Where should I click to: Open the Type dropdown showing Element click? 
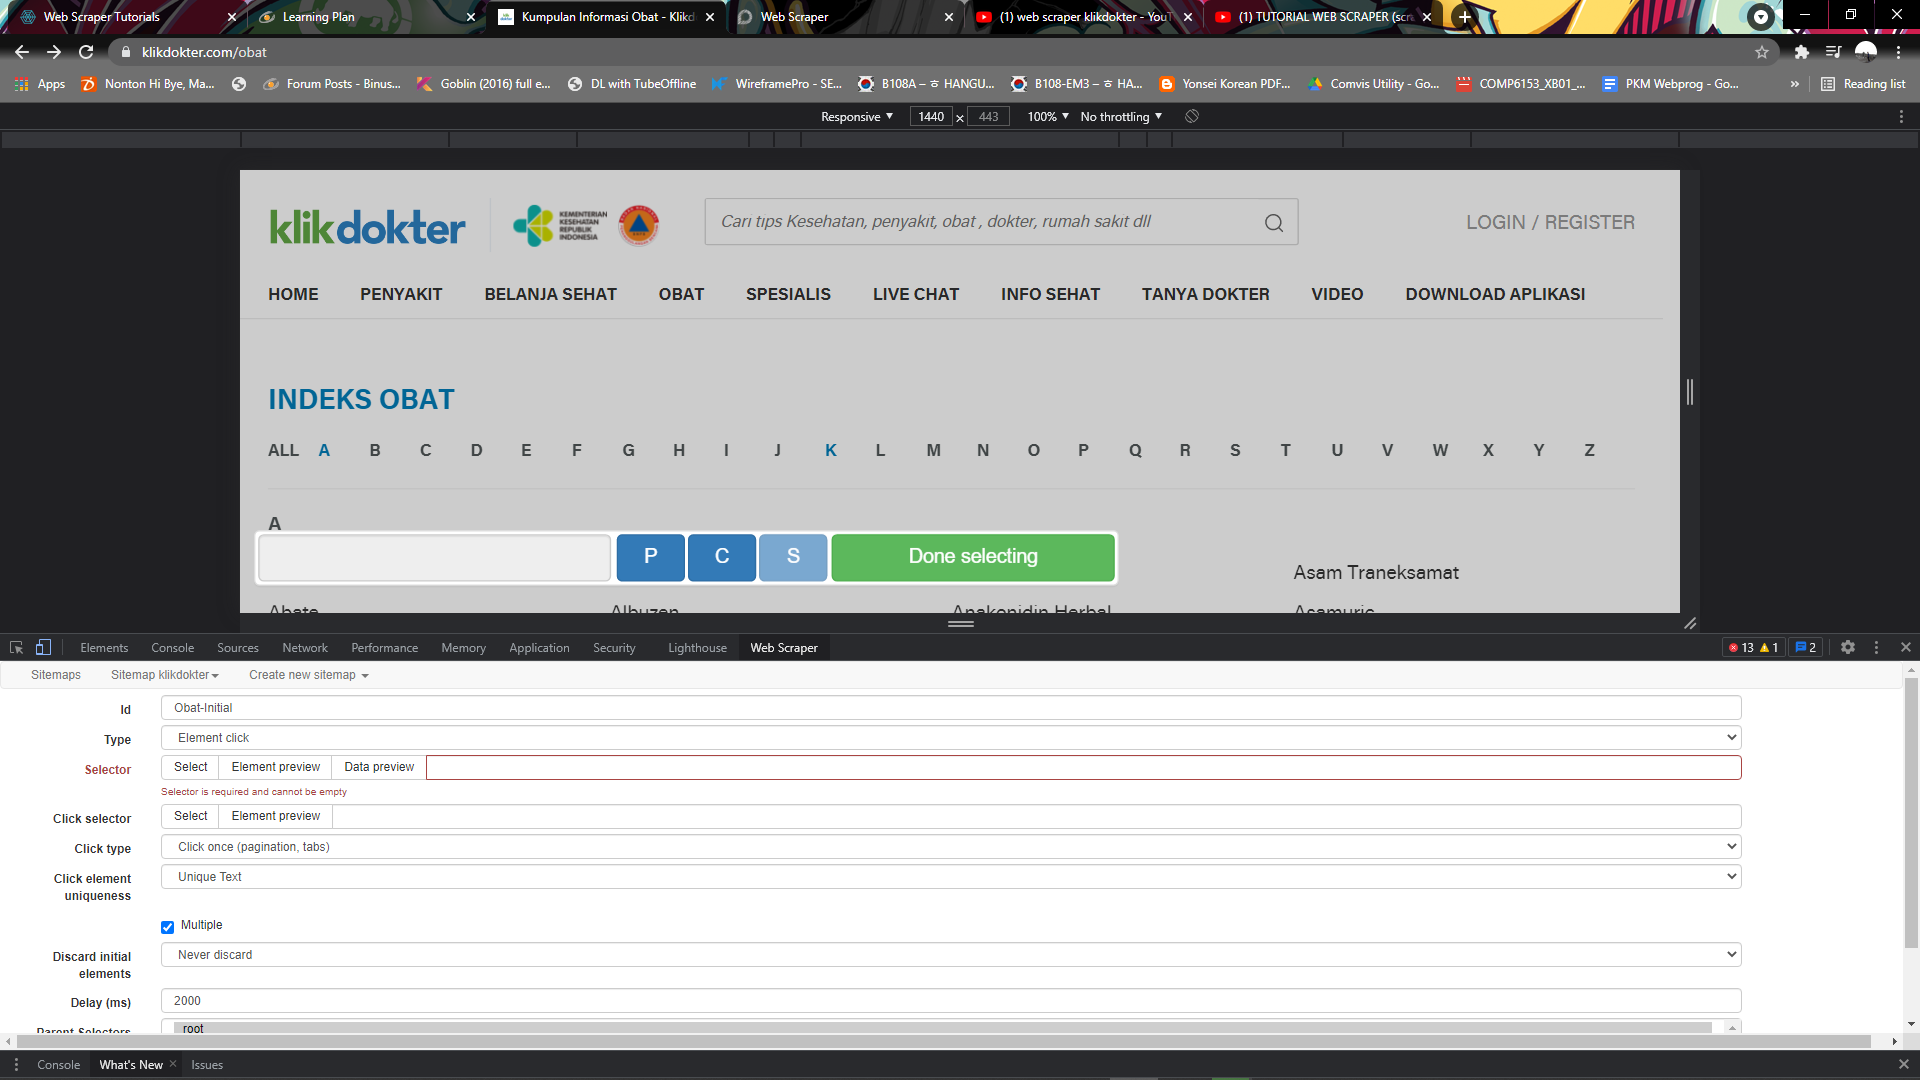tap(950, 738)
